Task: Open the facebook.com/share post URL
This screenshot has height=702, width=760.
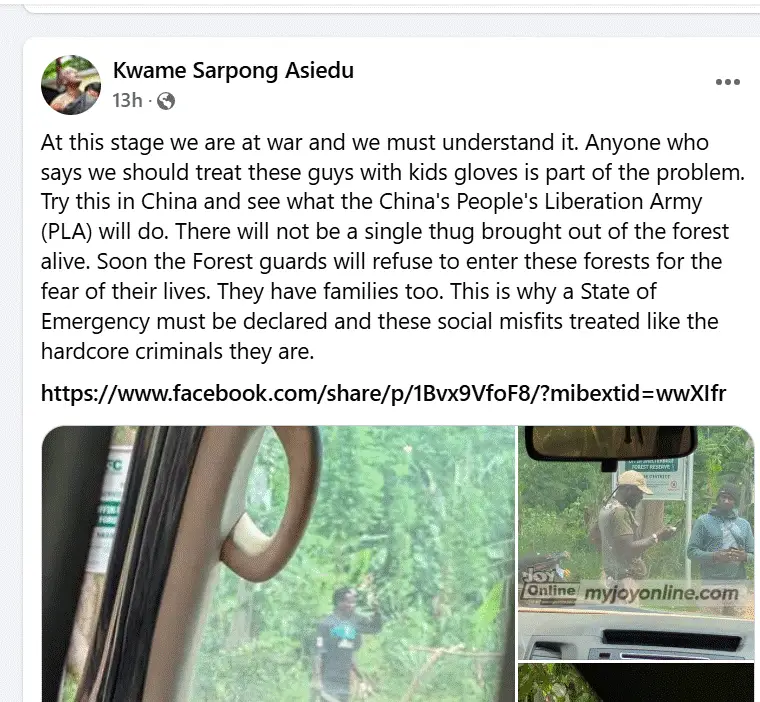Action: point(383,393)
